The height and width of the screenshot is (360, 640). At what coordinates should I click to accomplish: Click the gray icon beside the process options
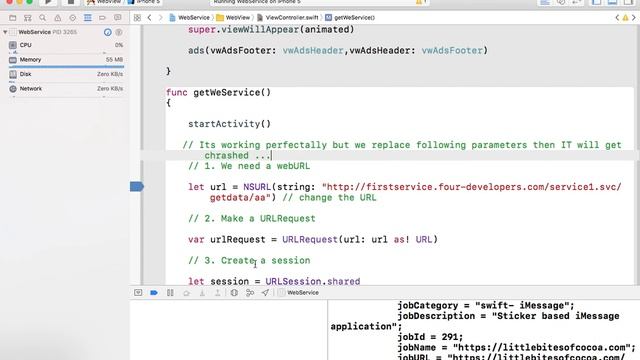pyautogui.click(x=119, y=32)
